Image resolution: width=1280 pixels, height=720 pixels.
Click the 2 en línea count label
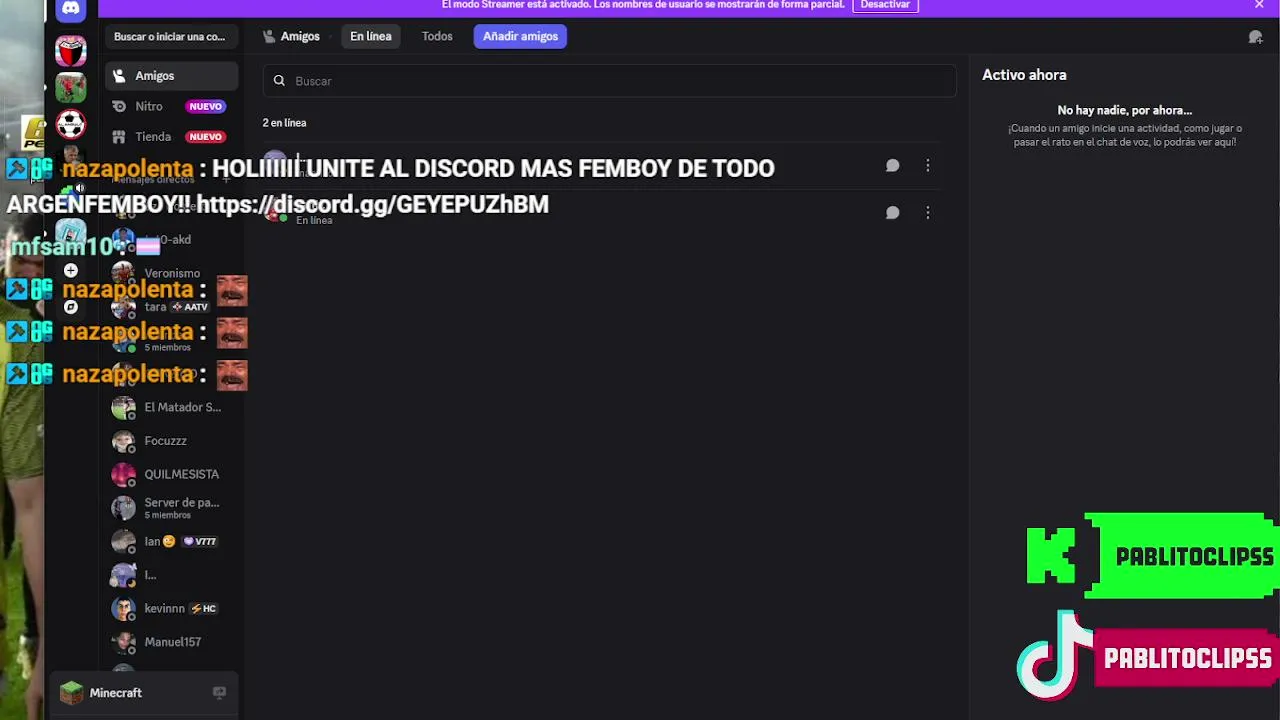284,123
